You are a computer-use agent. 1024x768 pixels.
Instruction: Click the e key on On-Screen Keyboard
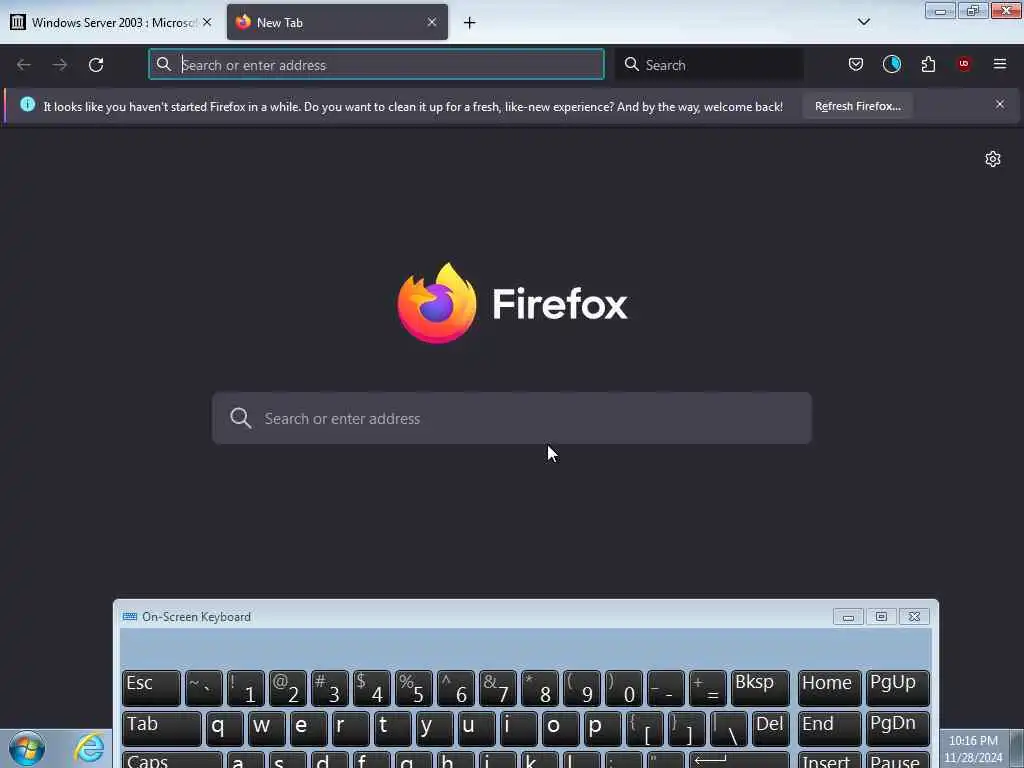coord(309,729)
